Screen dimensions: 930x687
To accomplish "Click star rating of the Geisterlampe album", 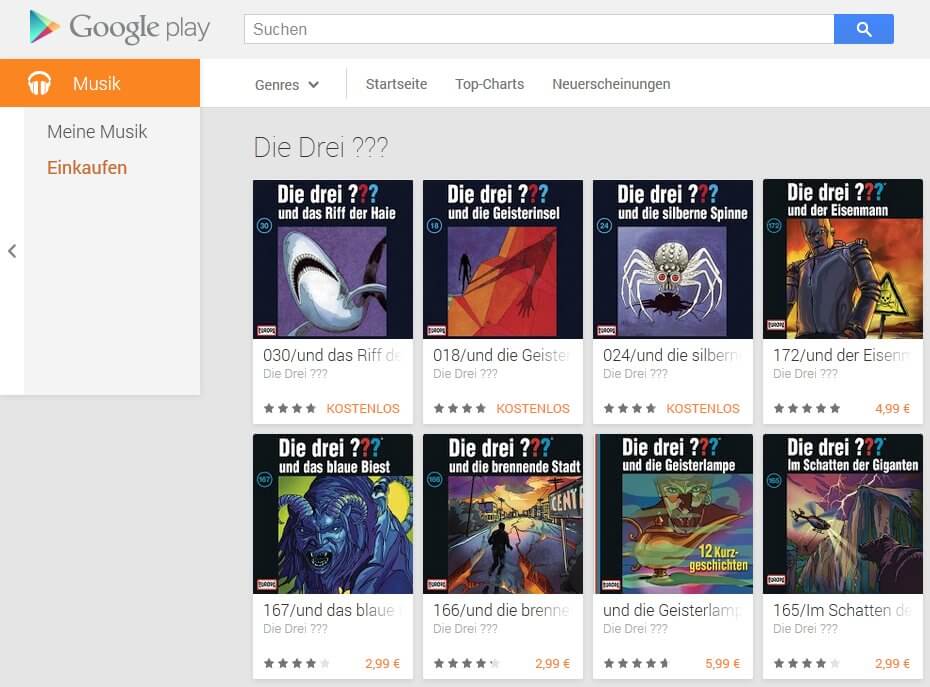I will (636, 664).
